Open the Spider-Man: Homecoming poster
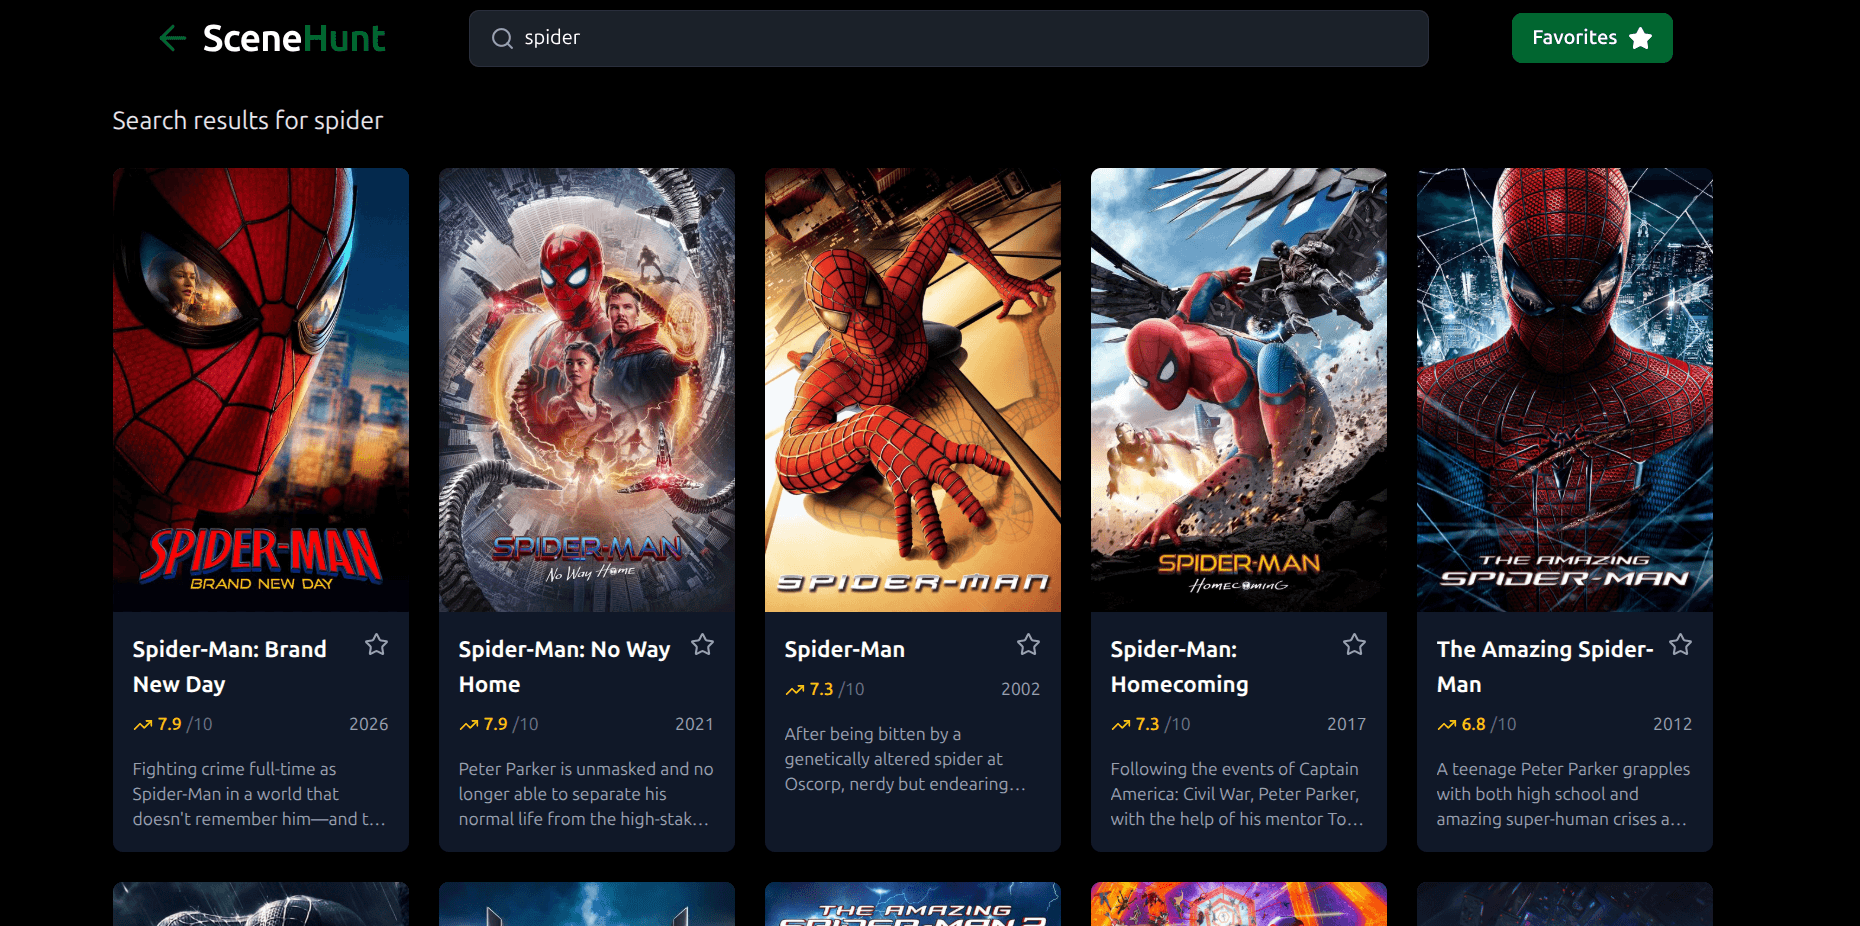Image resolution: width=1860 pixels, height=926 pixels. pos(1239,390)
